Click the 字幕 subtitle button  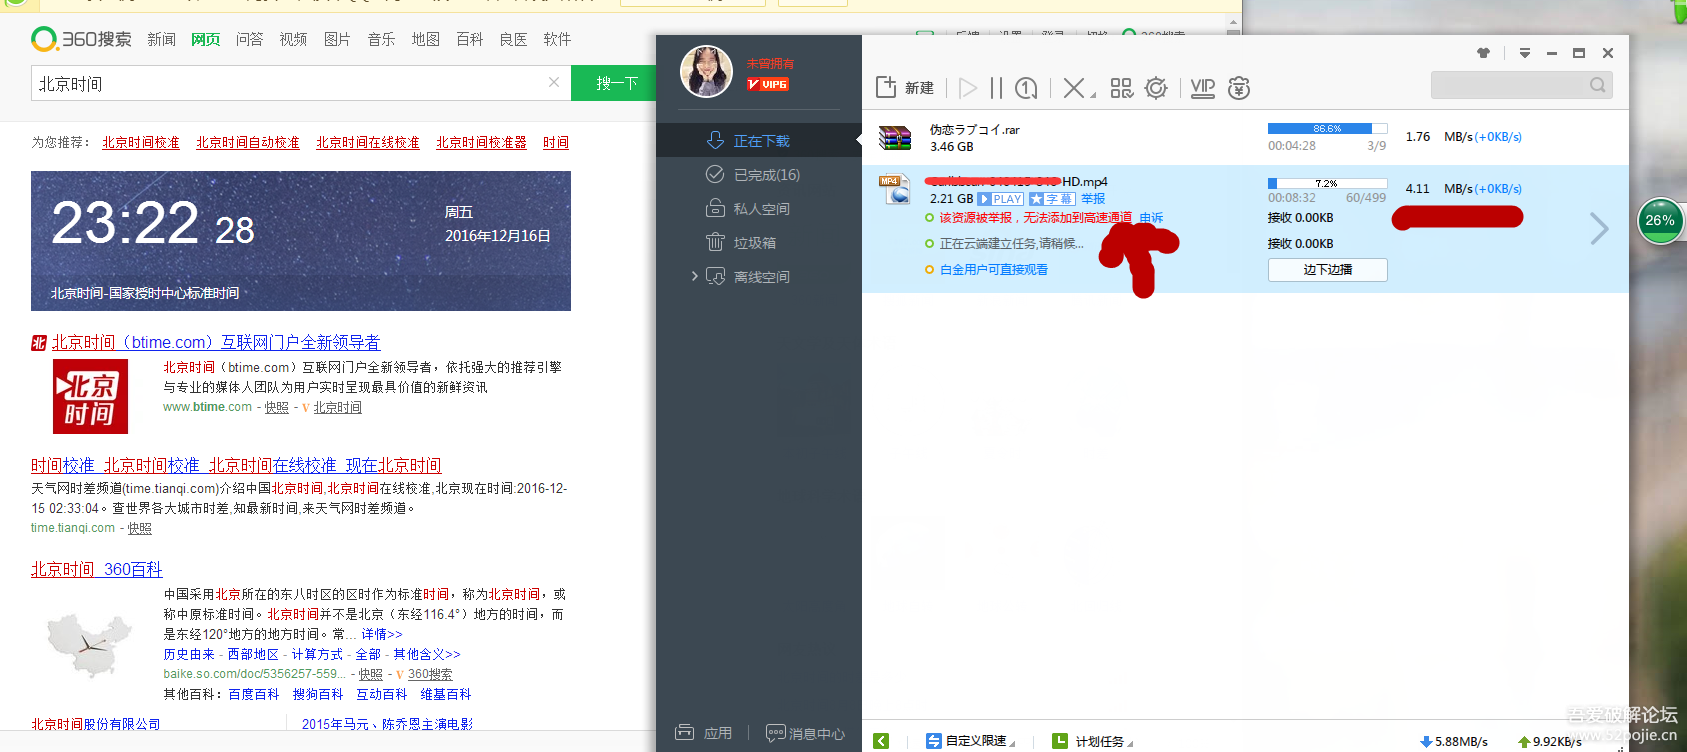pyautogui.click(x=1052, y=199)
